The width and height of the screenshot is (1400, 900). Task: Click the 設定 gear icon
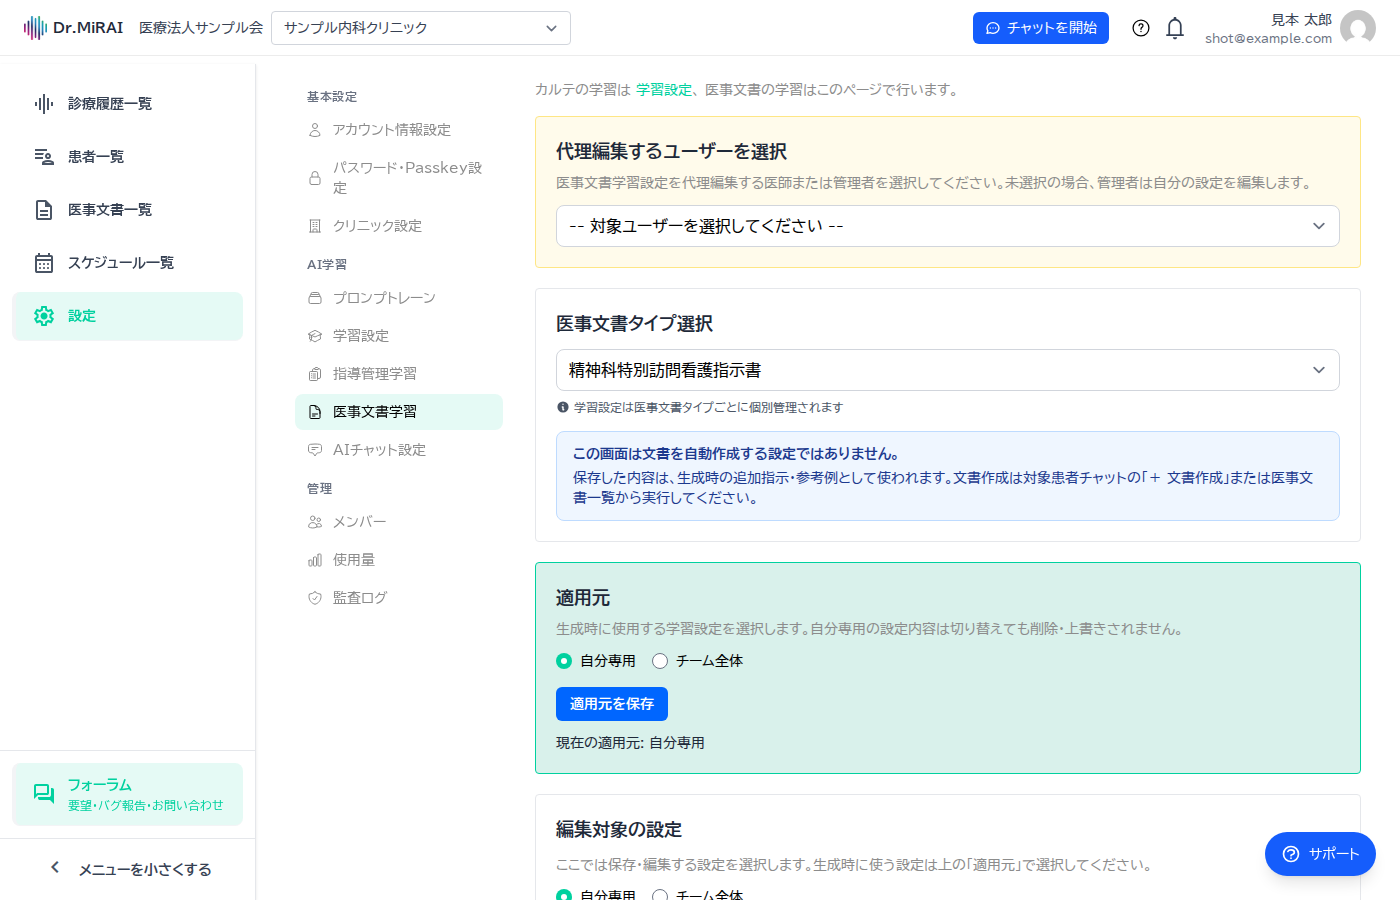click(x=44, y=316)
